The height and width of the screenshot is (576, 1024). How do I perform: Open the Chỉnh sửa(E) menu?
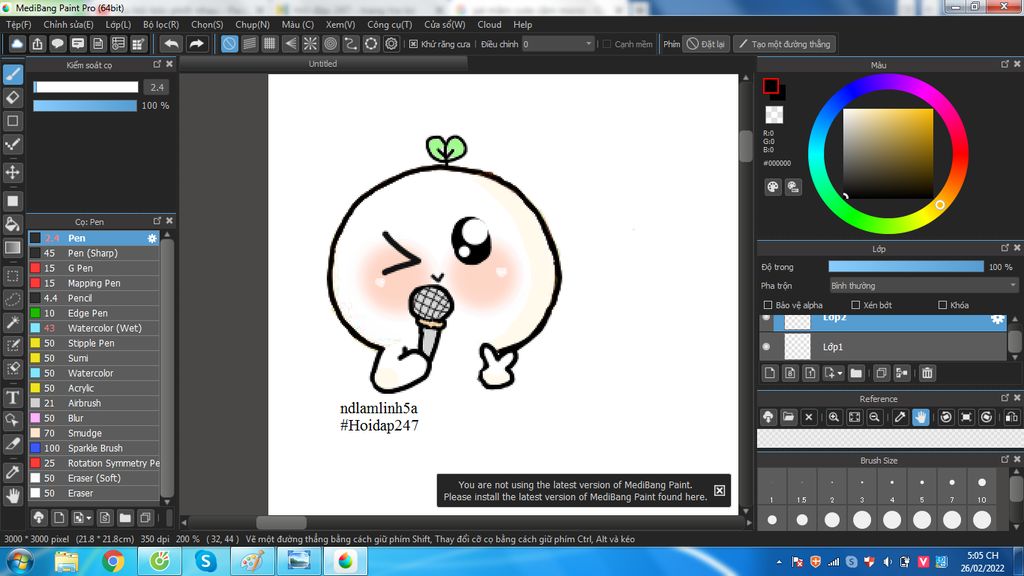click(68, 24)
